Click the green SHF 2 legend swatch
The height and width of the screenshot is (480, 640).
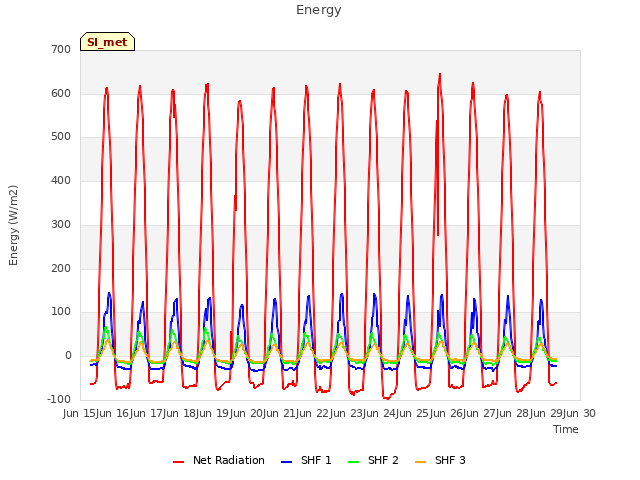353,462
